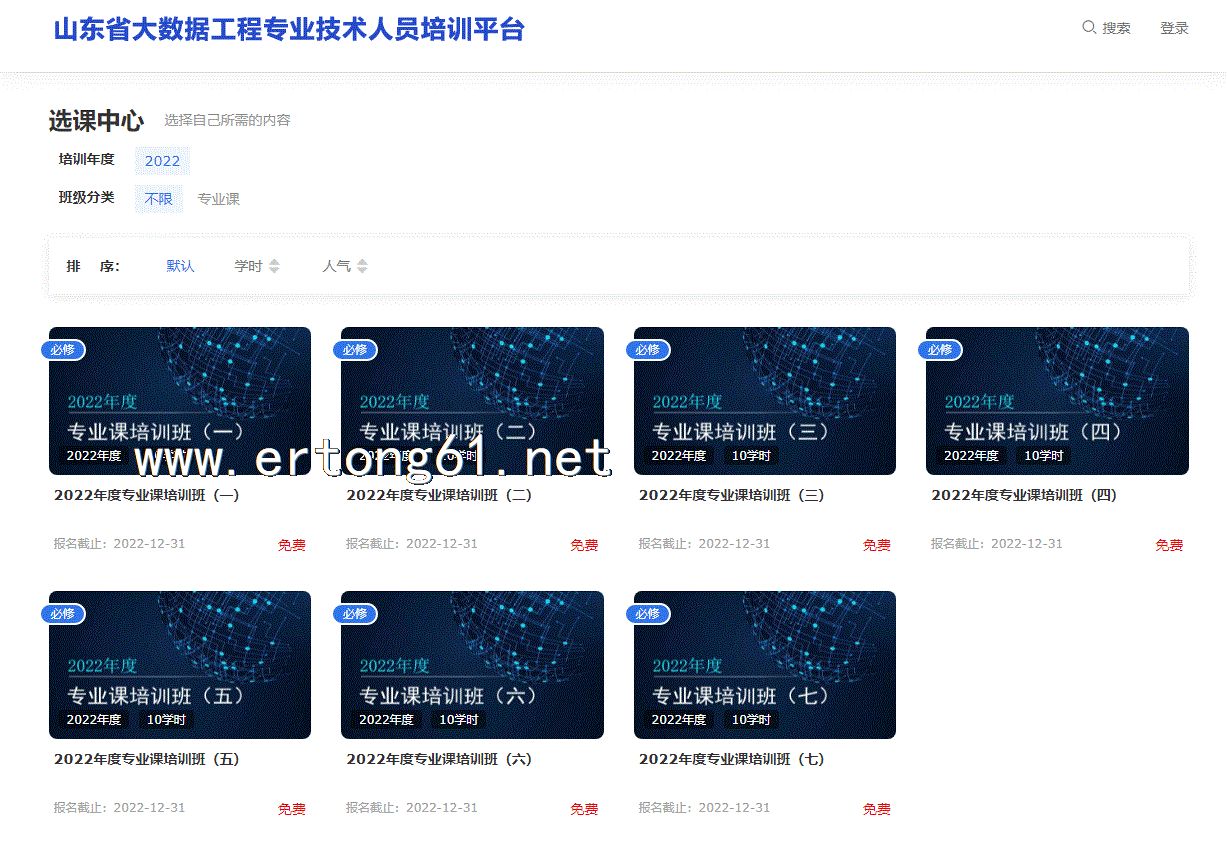Viewport: 1227px width, 847px height.
Task: Click 免费 price label of 专业课培训班（三）
Action: 876,545
